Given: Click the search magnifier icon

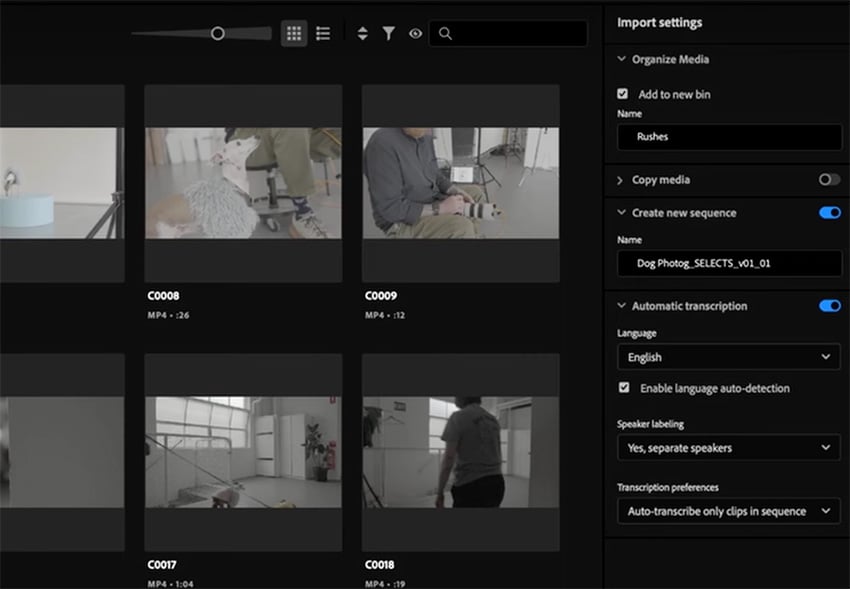Looking at the screenshot, I should point(444,33).
